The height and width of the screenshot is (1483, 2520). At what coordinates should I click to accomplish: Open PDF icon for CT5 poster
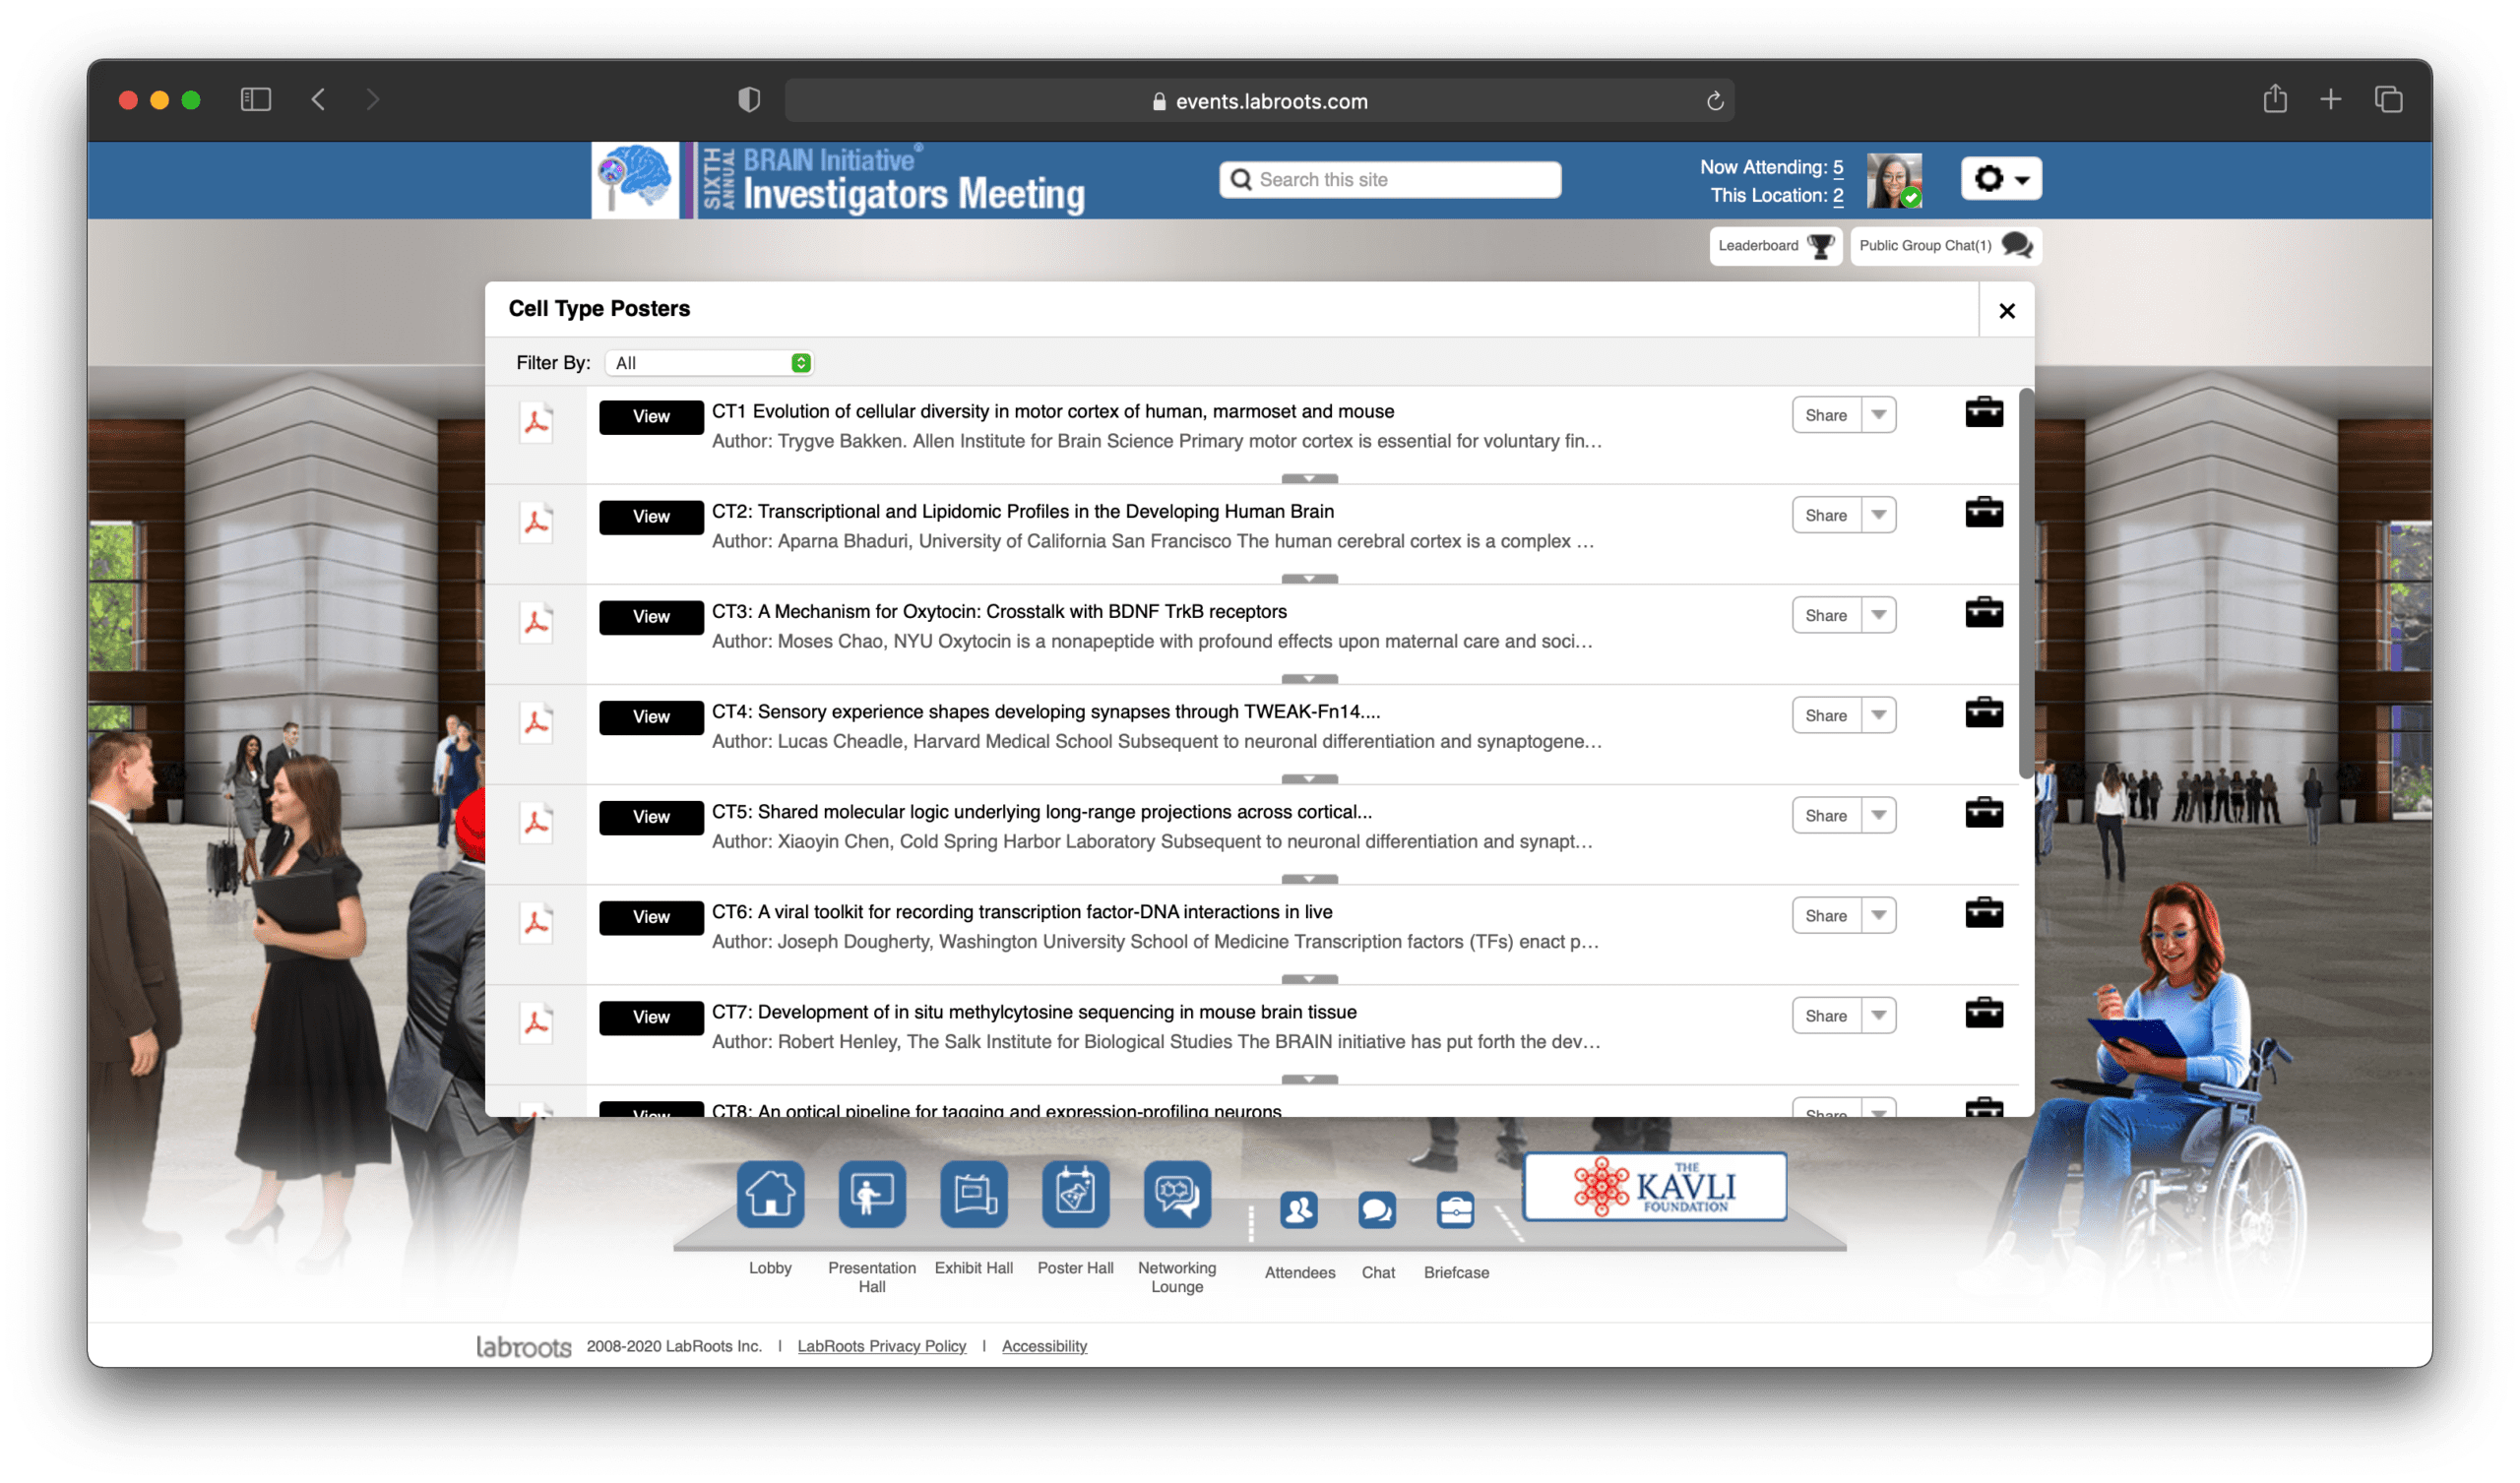pyautogui.click(x=537, y=822)
